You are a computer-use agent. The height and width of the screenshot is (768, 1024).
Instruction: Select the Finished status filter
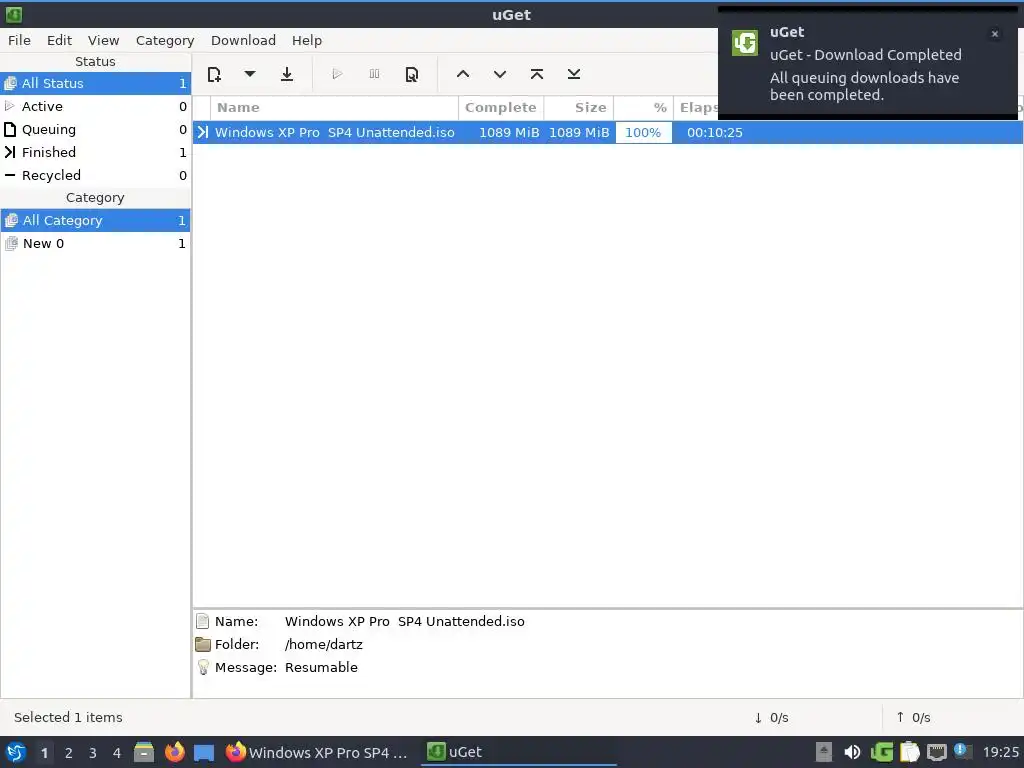[x=95, y=152]
